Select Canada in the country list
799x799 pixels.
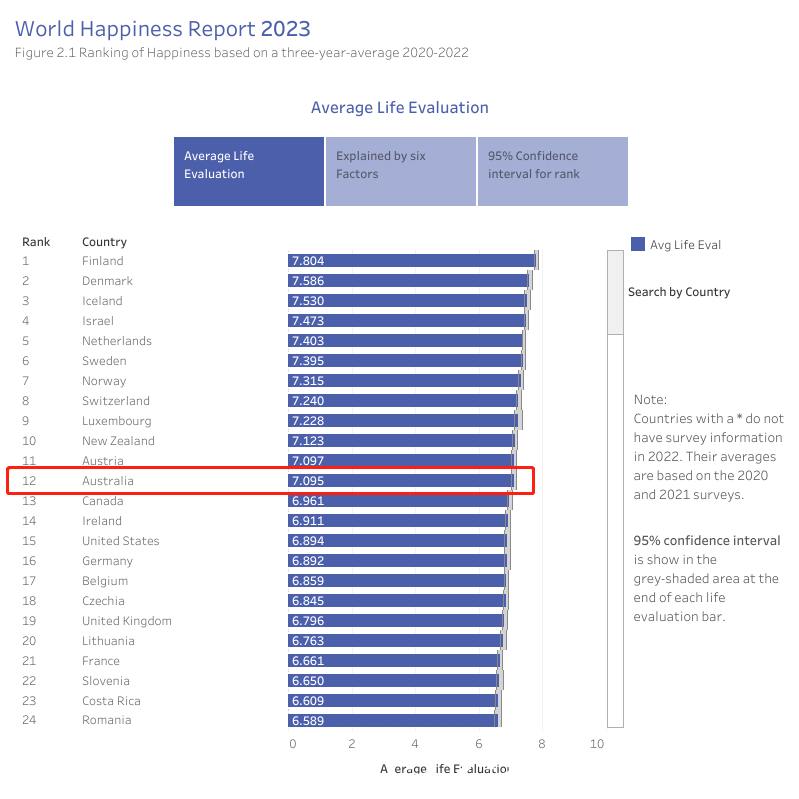102,501
